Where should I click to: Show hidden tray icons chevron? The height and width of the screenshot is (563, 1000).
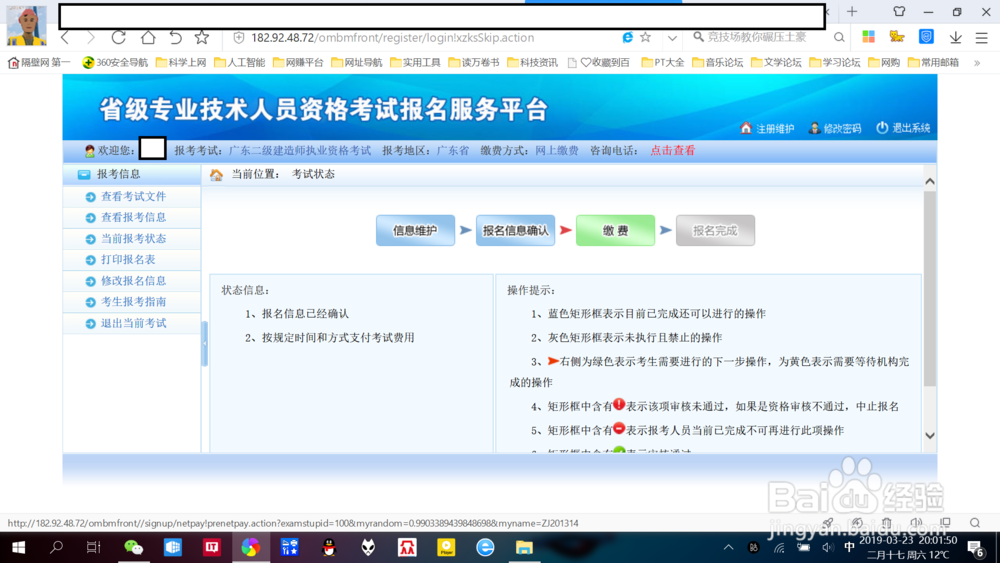[x=728, y=547]
